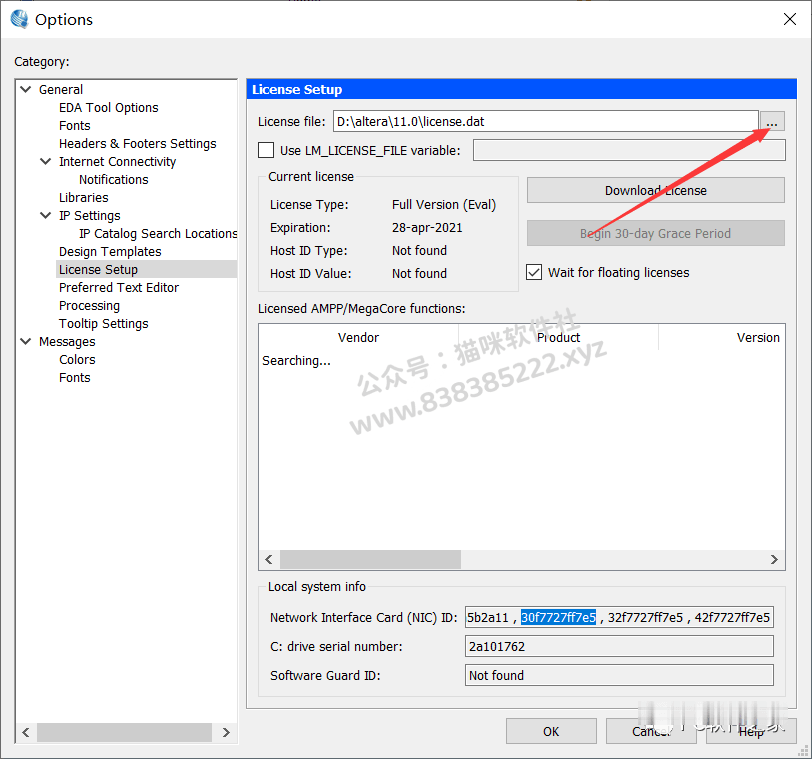Select Headers & Footers Settings
This screenshot has height=759, width=812.
(138, 143)
